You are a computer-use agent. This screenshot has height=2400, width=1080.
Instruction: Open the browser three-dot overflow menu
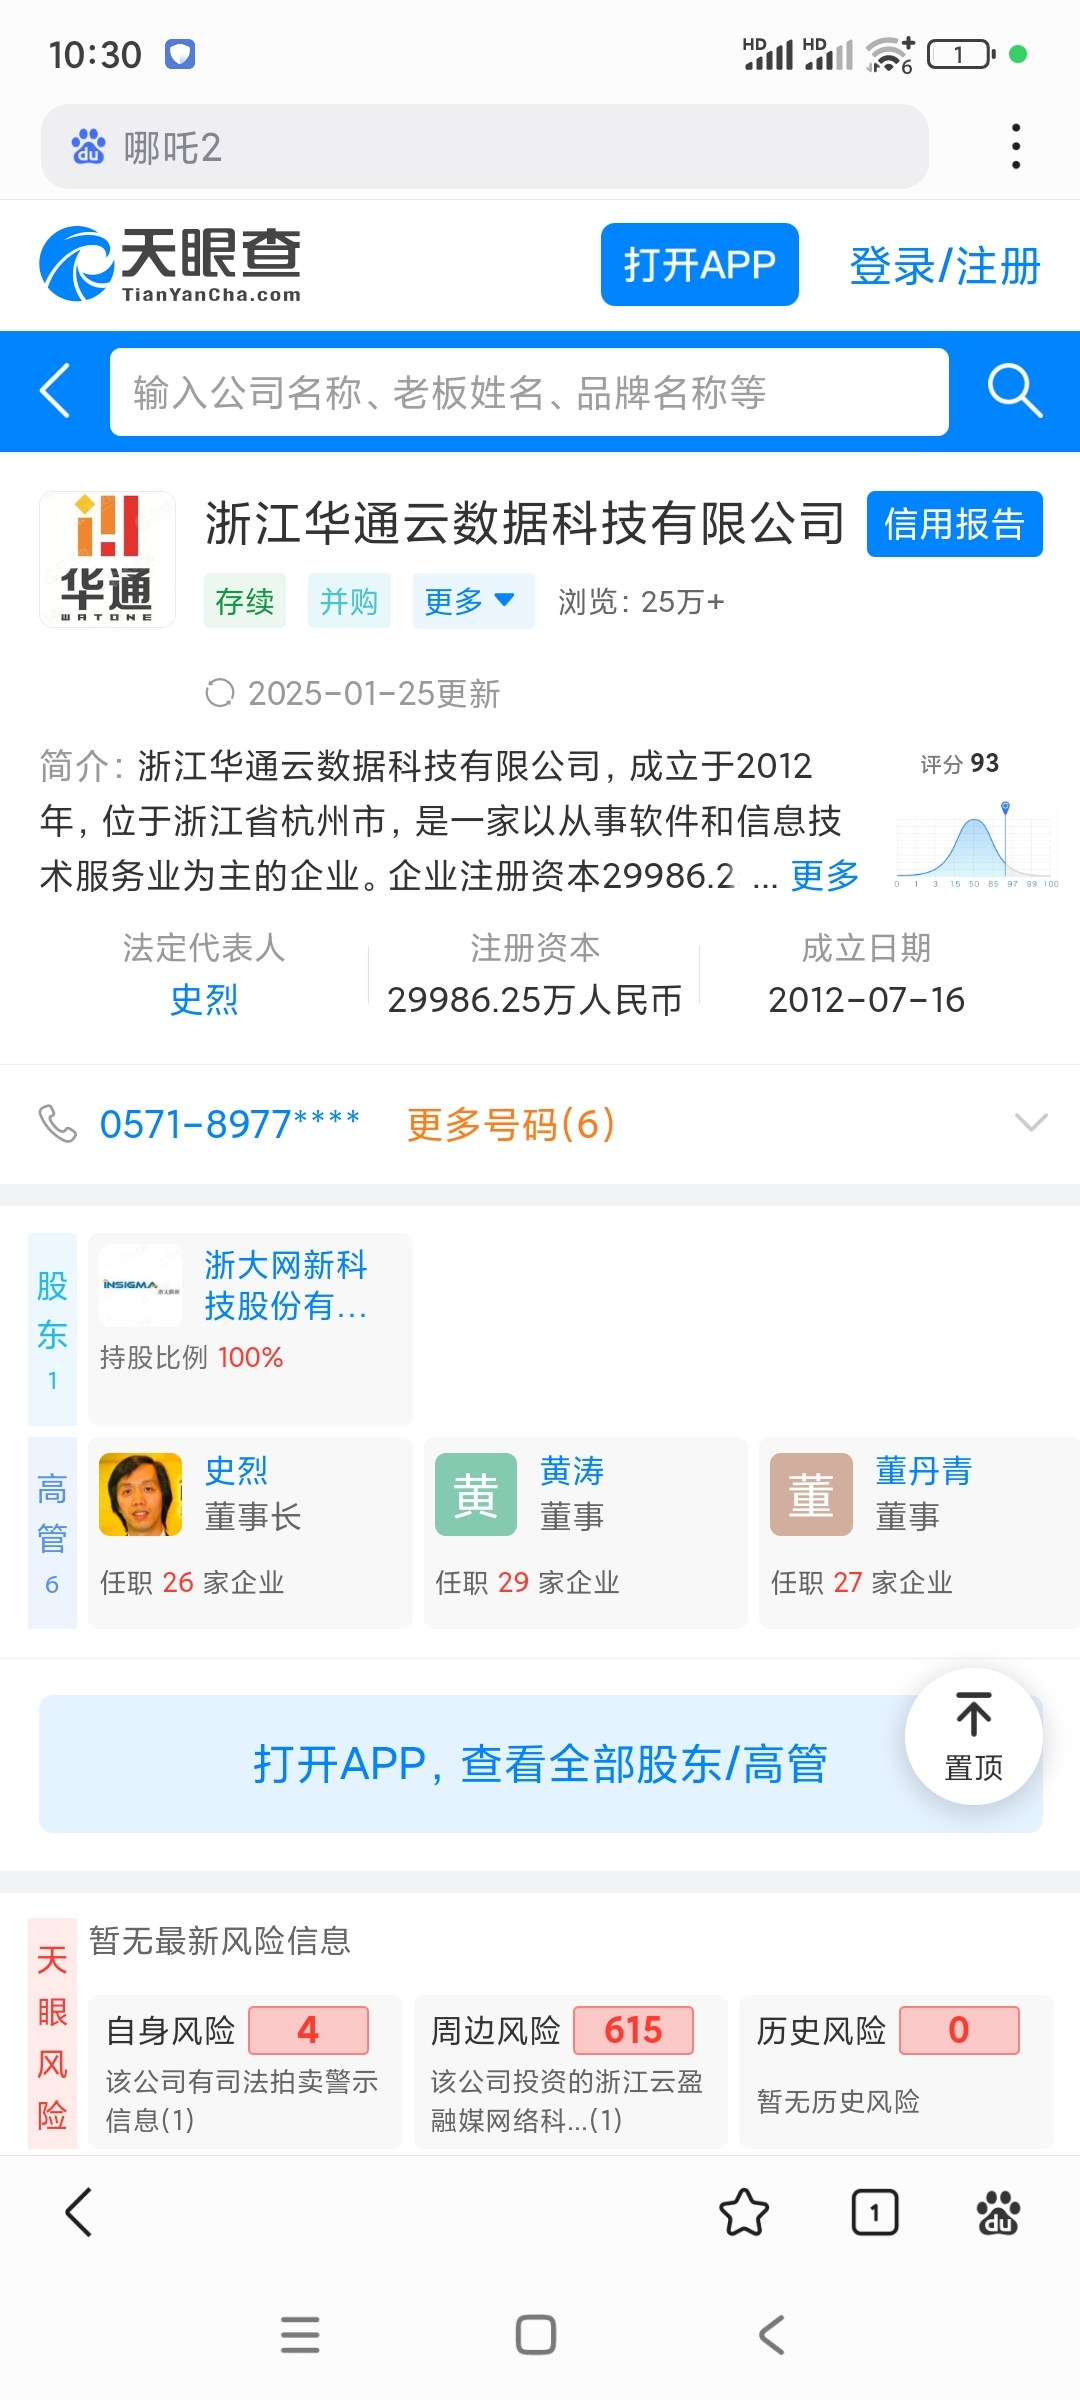pos(1016,147)
